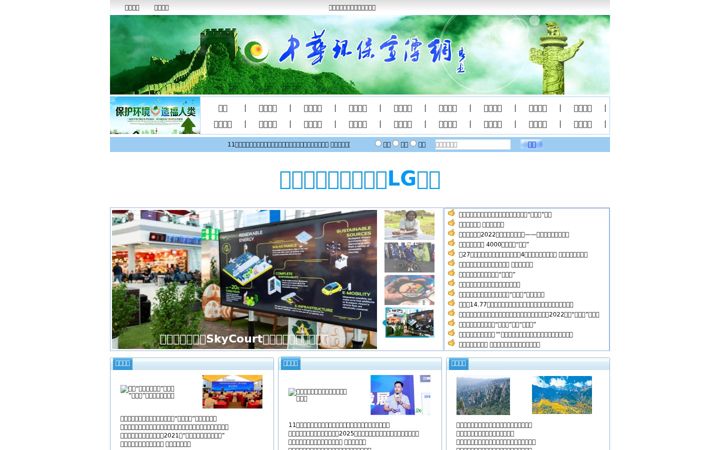Open the large blue headline containing "LG"

(360, 179)
